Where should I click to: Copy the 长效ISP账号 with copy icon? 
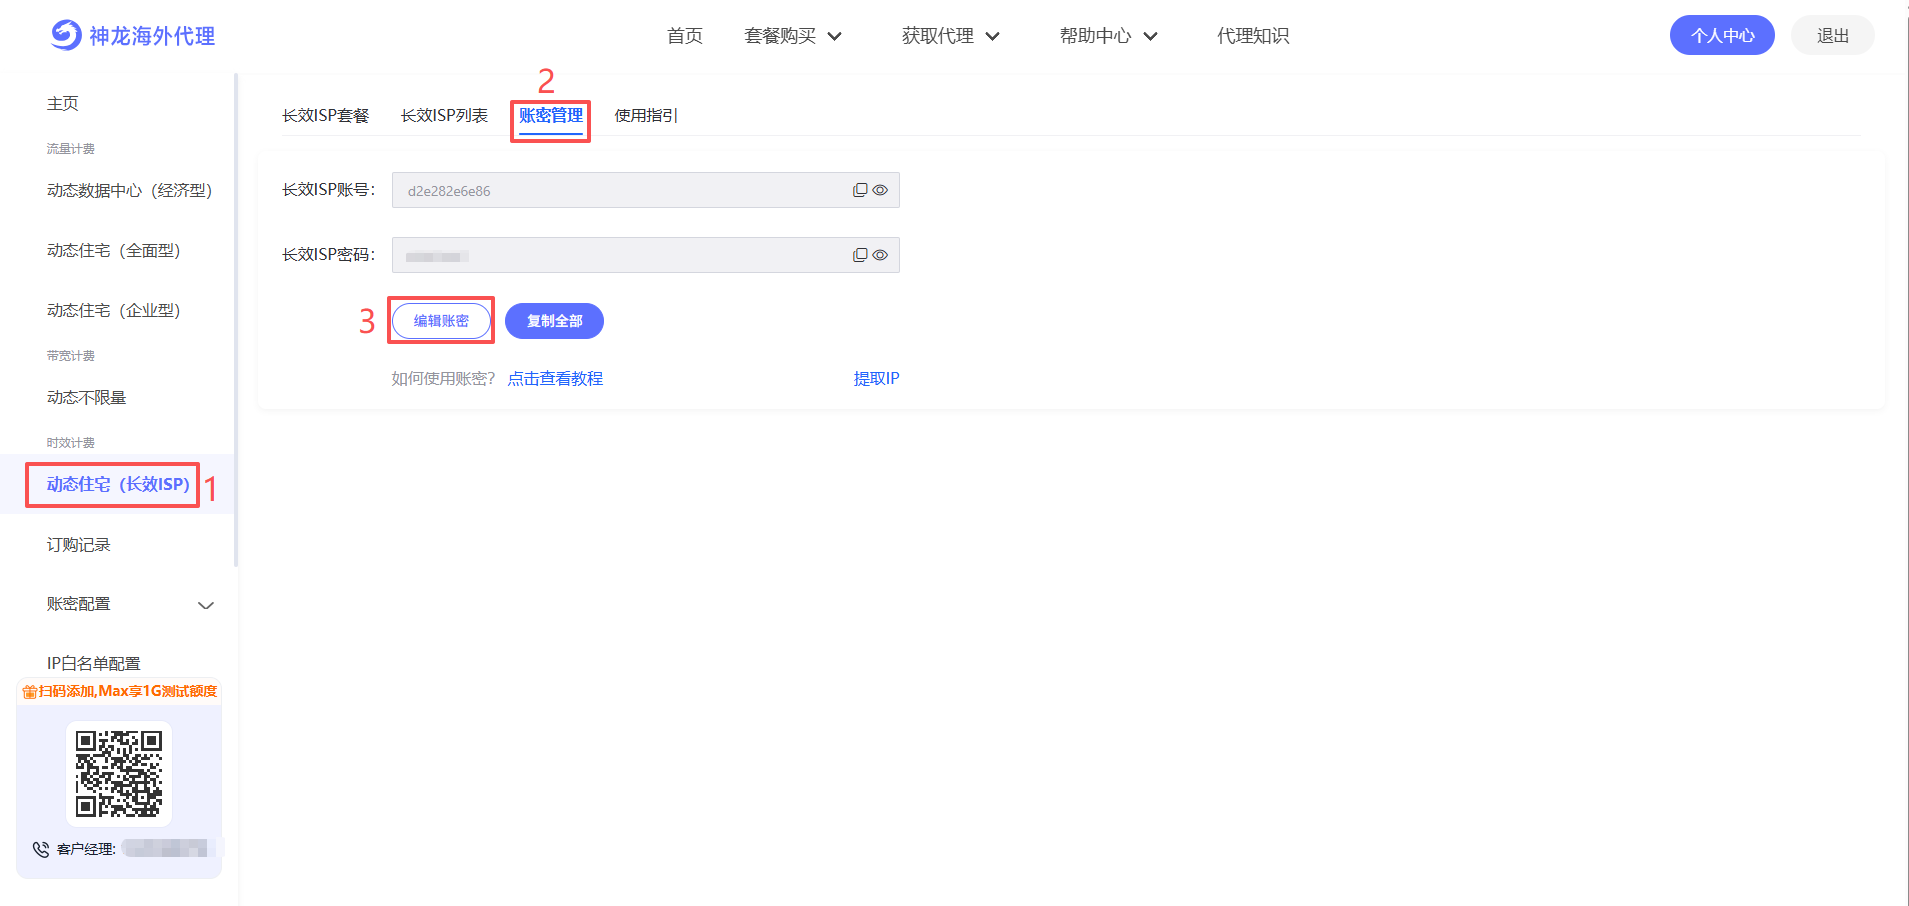[x=859, y=190]
